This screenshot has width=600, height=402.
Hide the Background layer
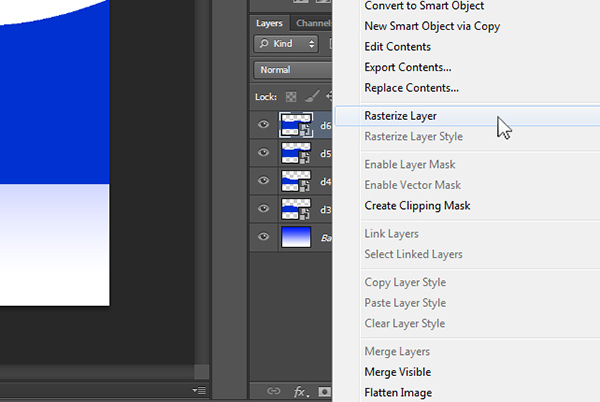click(264, 237)
